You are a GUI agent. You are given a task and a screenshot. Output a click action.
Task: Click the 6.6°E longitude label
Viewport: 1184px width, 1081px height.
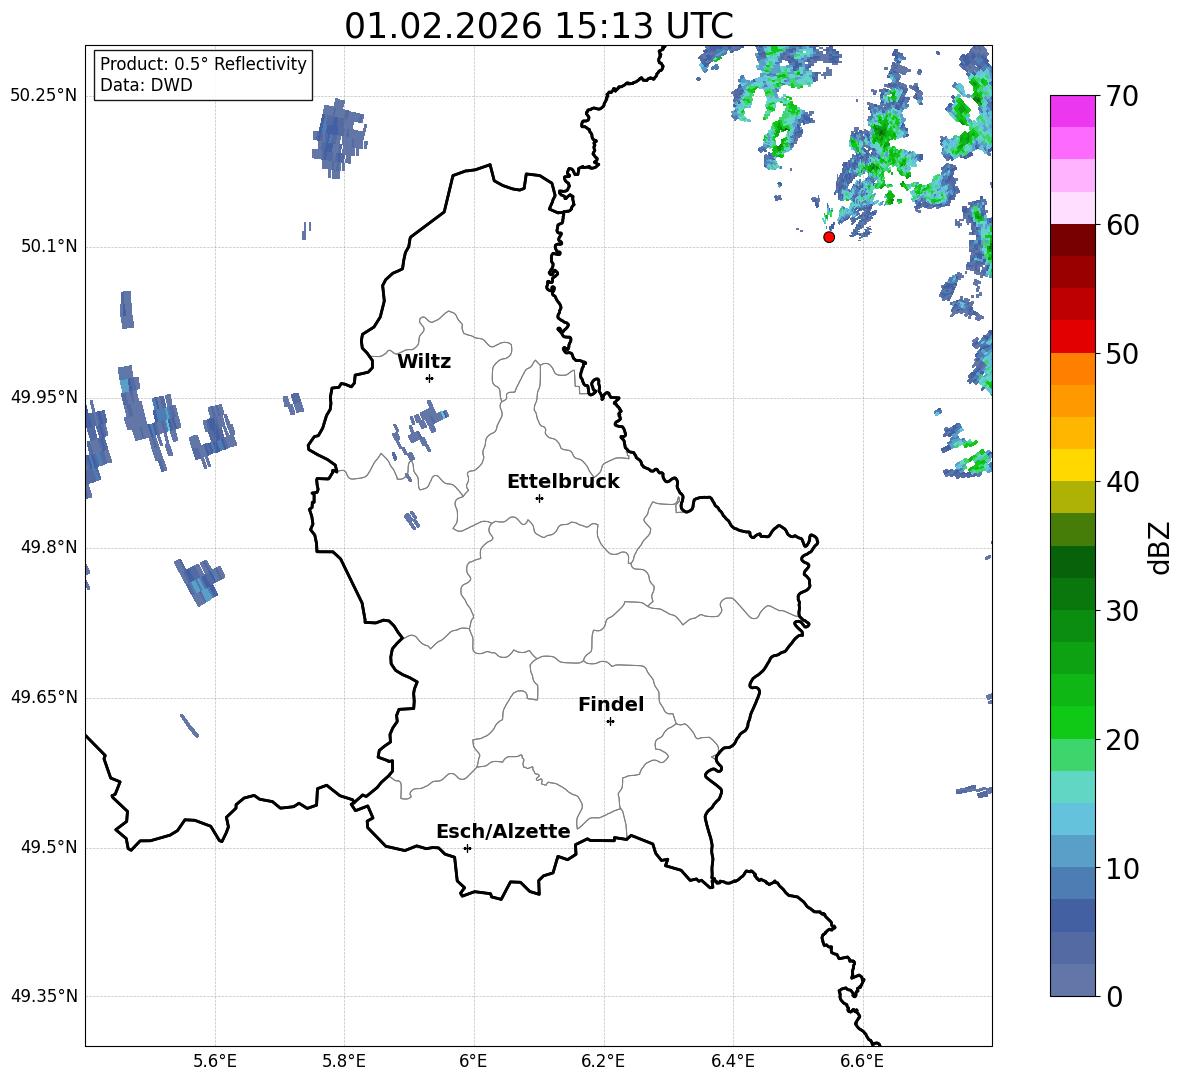[x=862, y=1061]
